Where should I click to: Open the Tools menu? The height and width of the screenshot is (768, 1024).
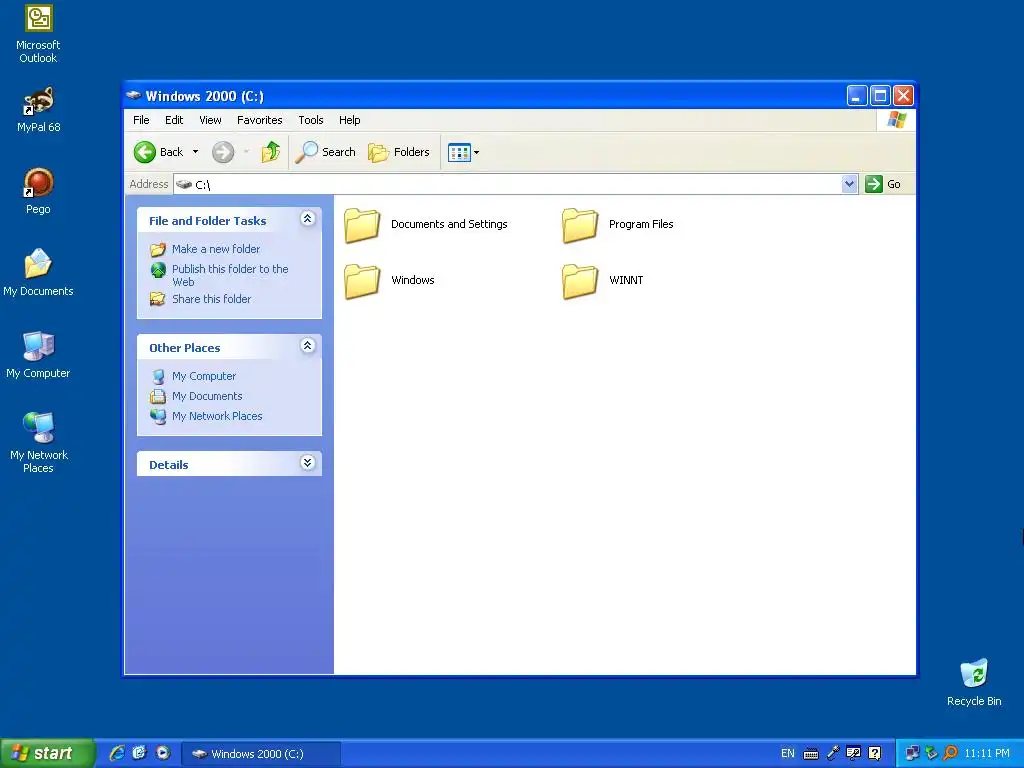click(x=311, y=120)
